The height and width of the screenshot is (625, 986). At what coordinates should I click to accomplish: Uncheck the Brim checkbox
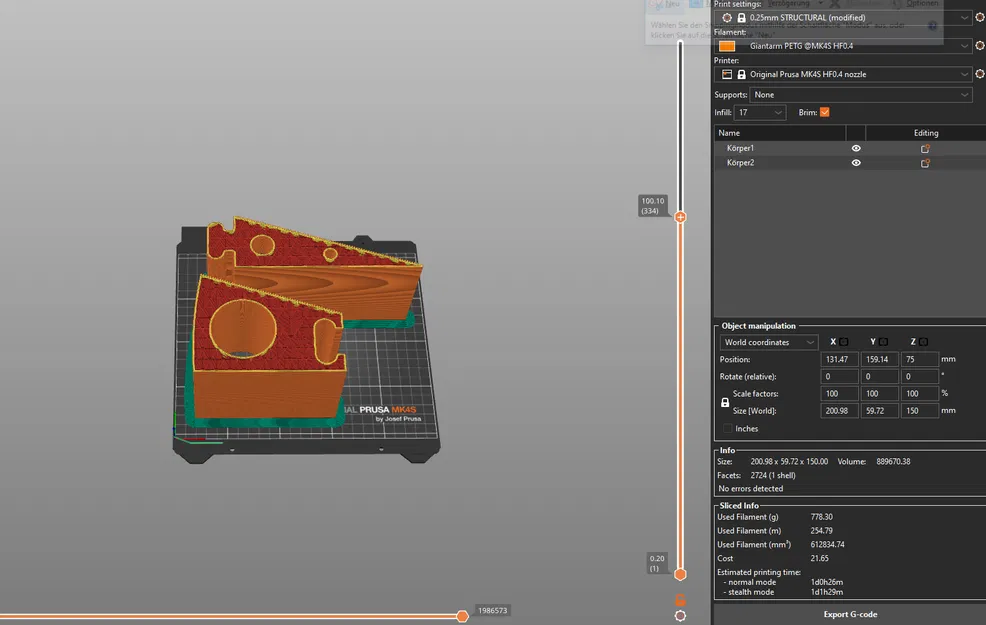click(824, 113)
